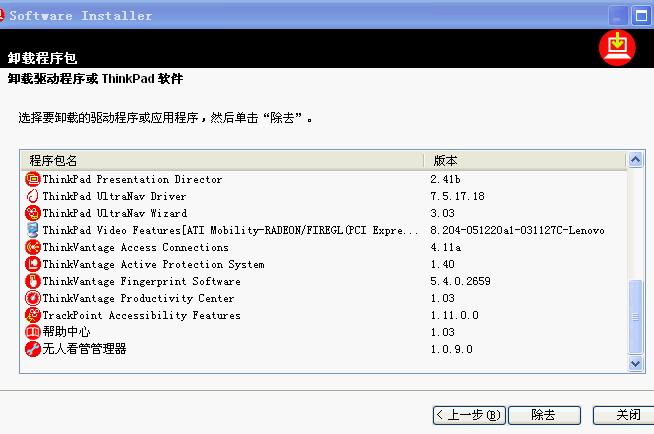Click the list scrollbar down arrow
654x434 pixels.
point(635,364)
